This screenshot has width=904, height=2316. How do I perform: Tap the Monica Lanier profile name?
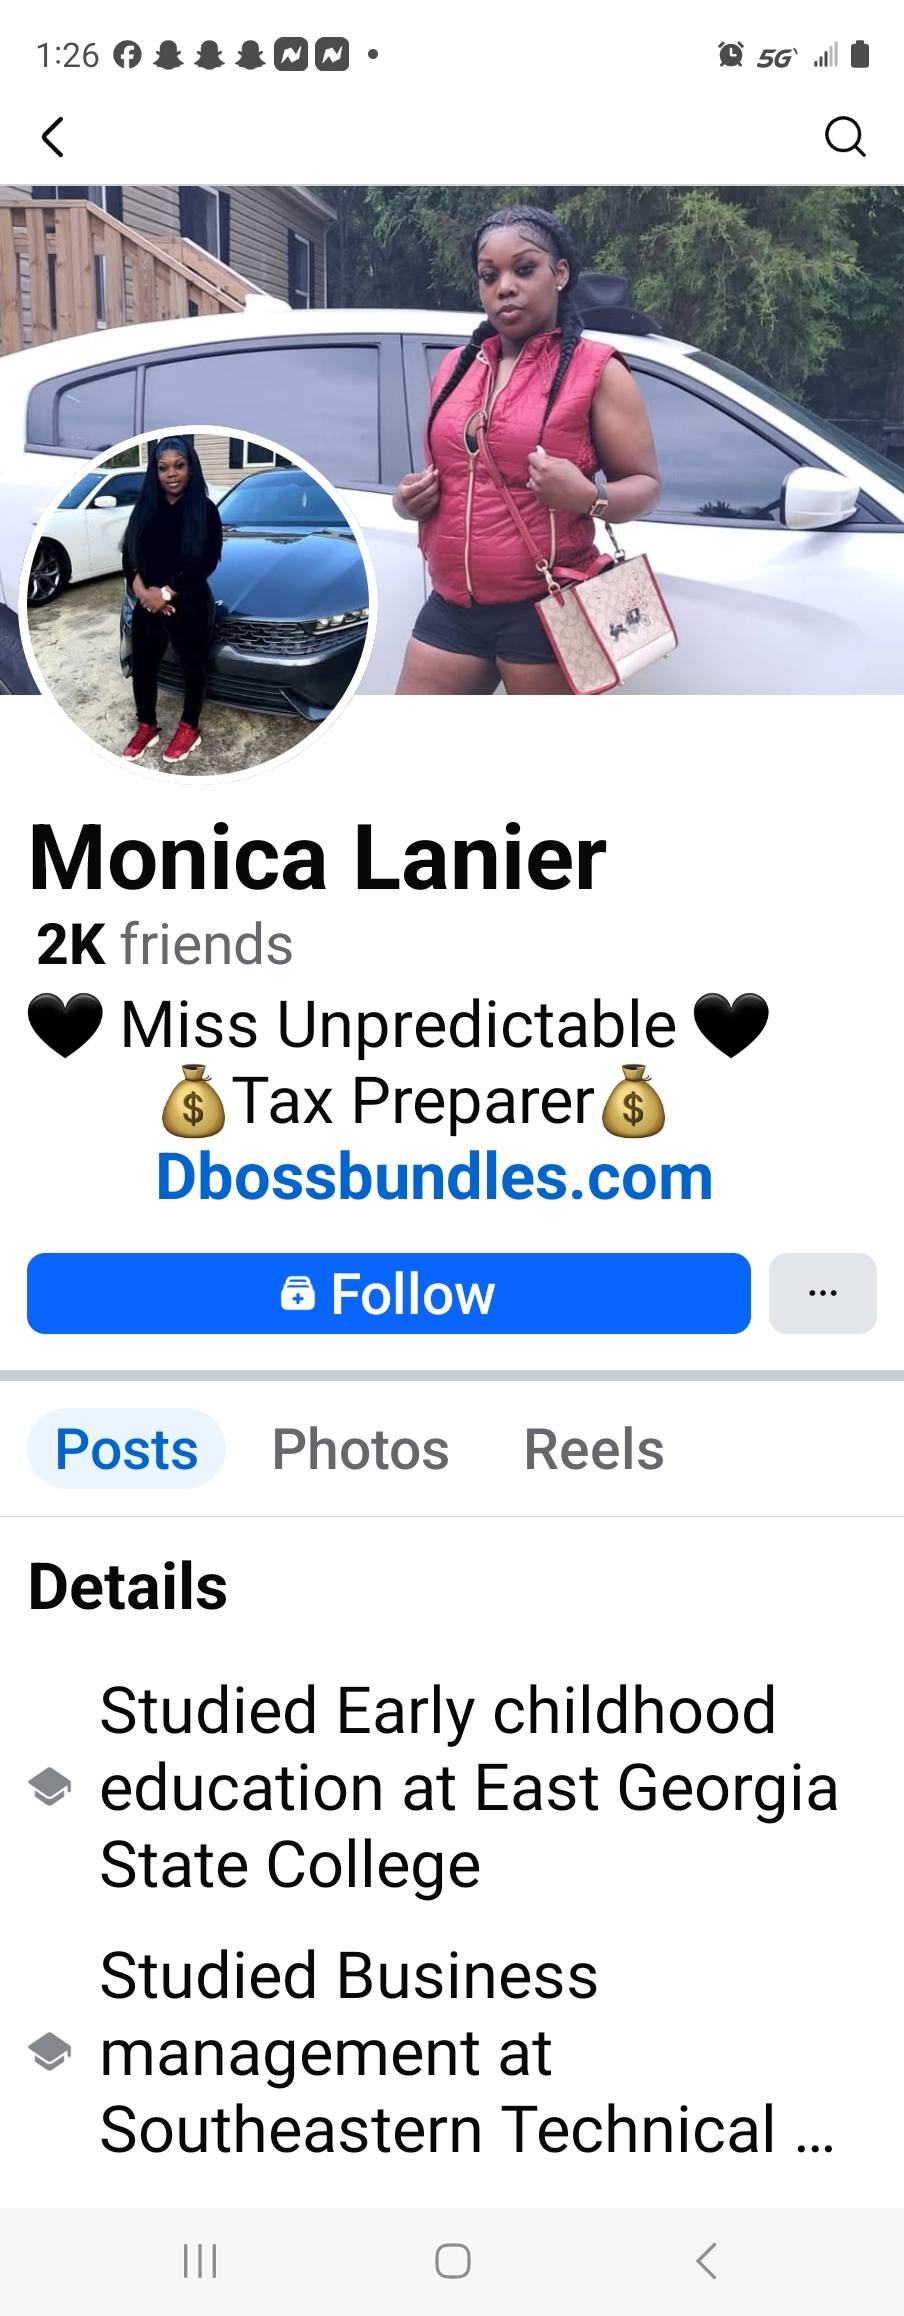[x=318, y=857]
